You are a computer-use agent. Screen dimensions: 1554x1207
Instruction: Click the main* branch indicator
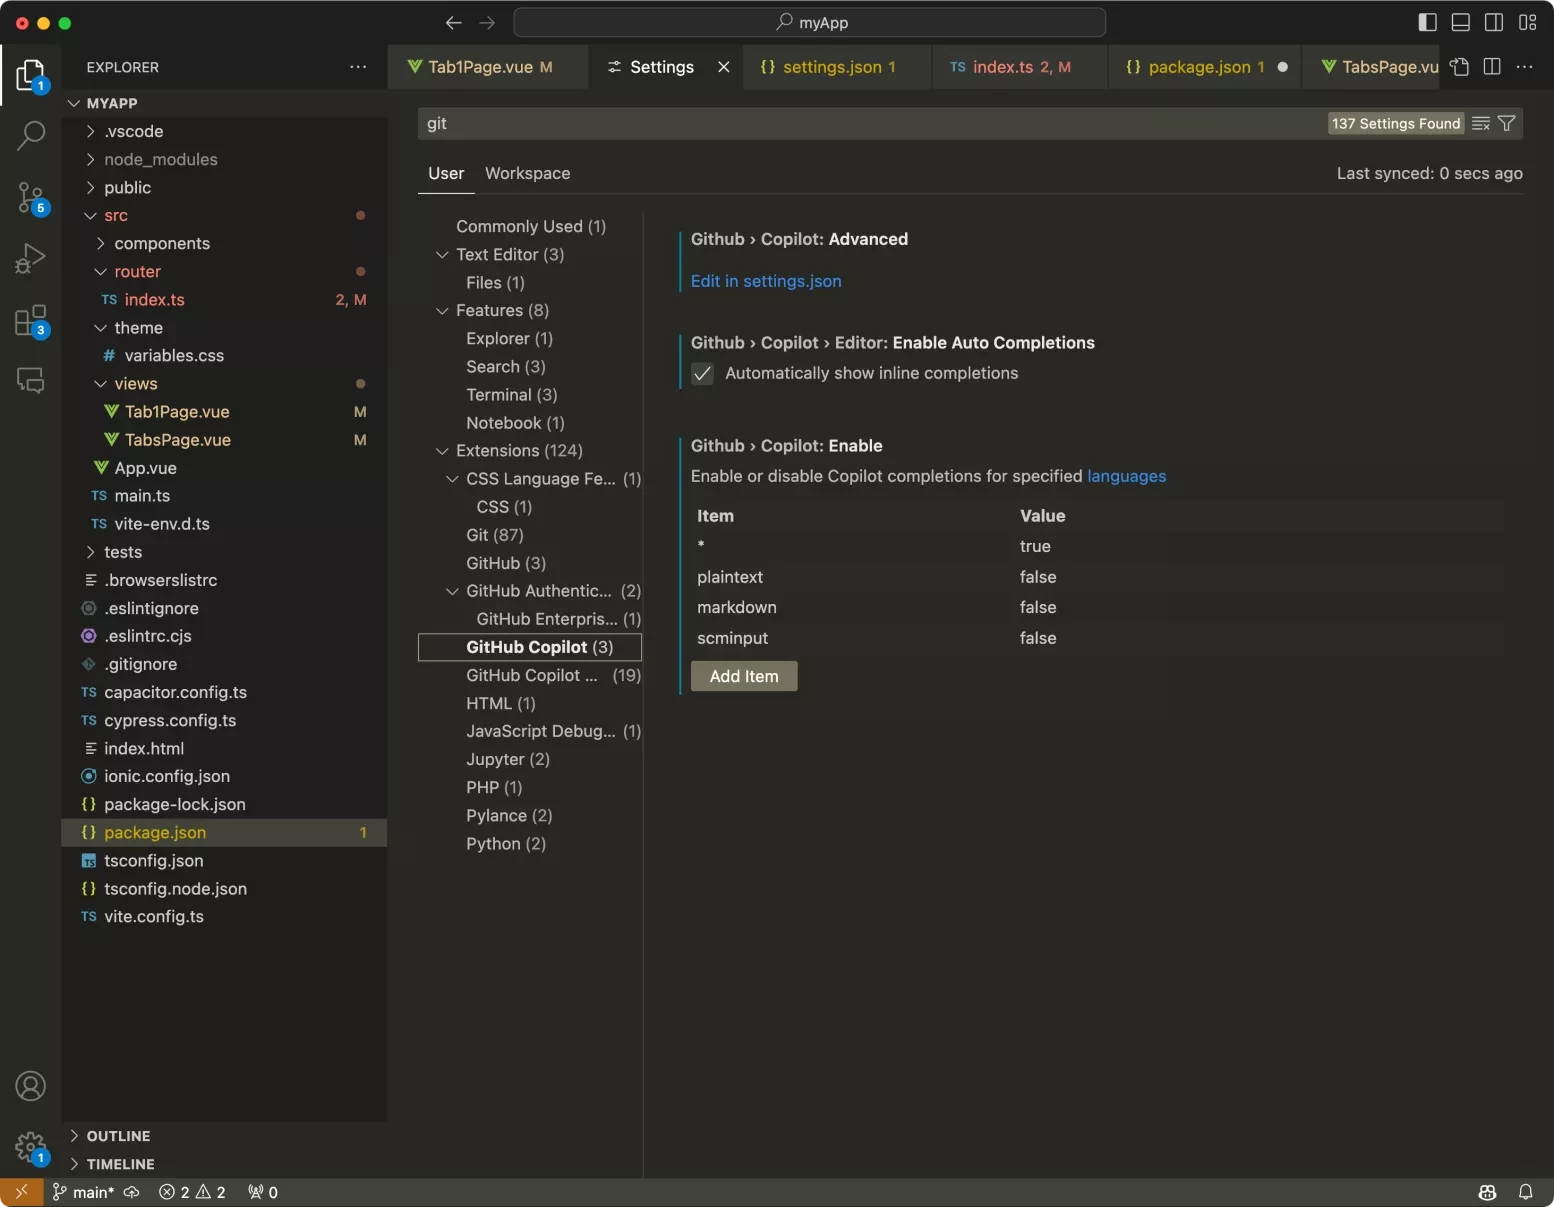(83, 1192)
